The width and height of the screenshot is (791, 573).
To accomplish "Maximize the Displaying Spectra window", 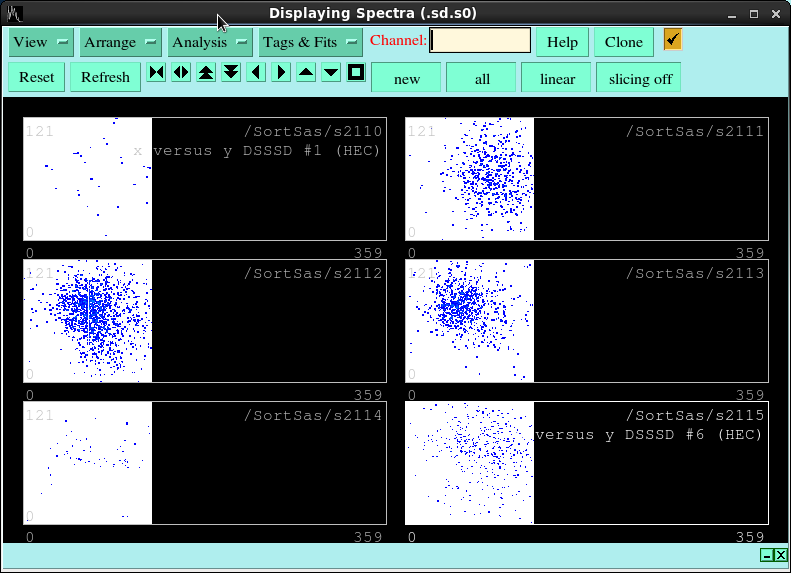I will [754, 14].
